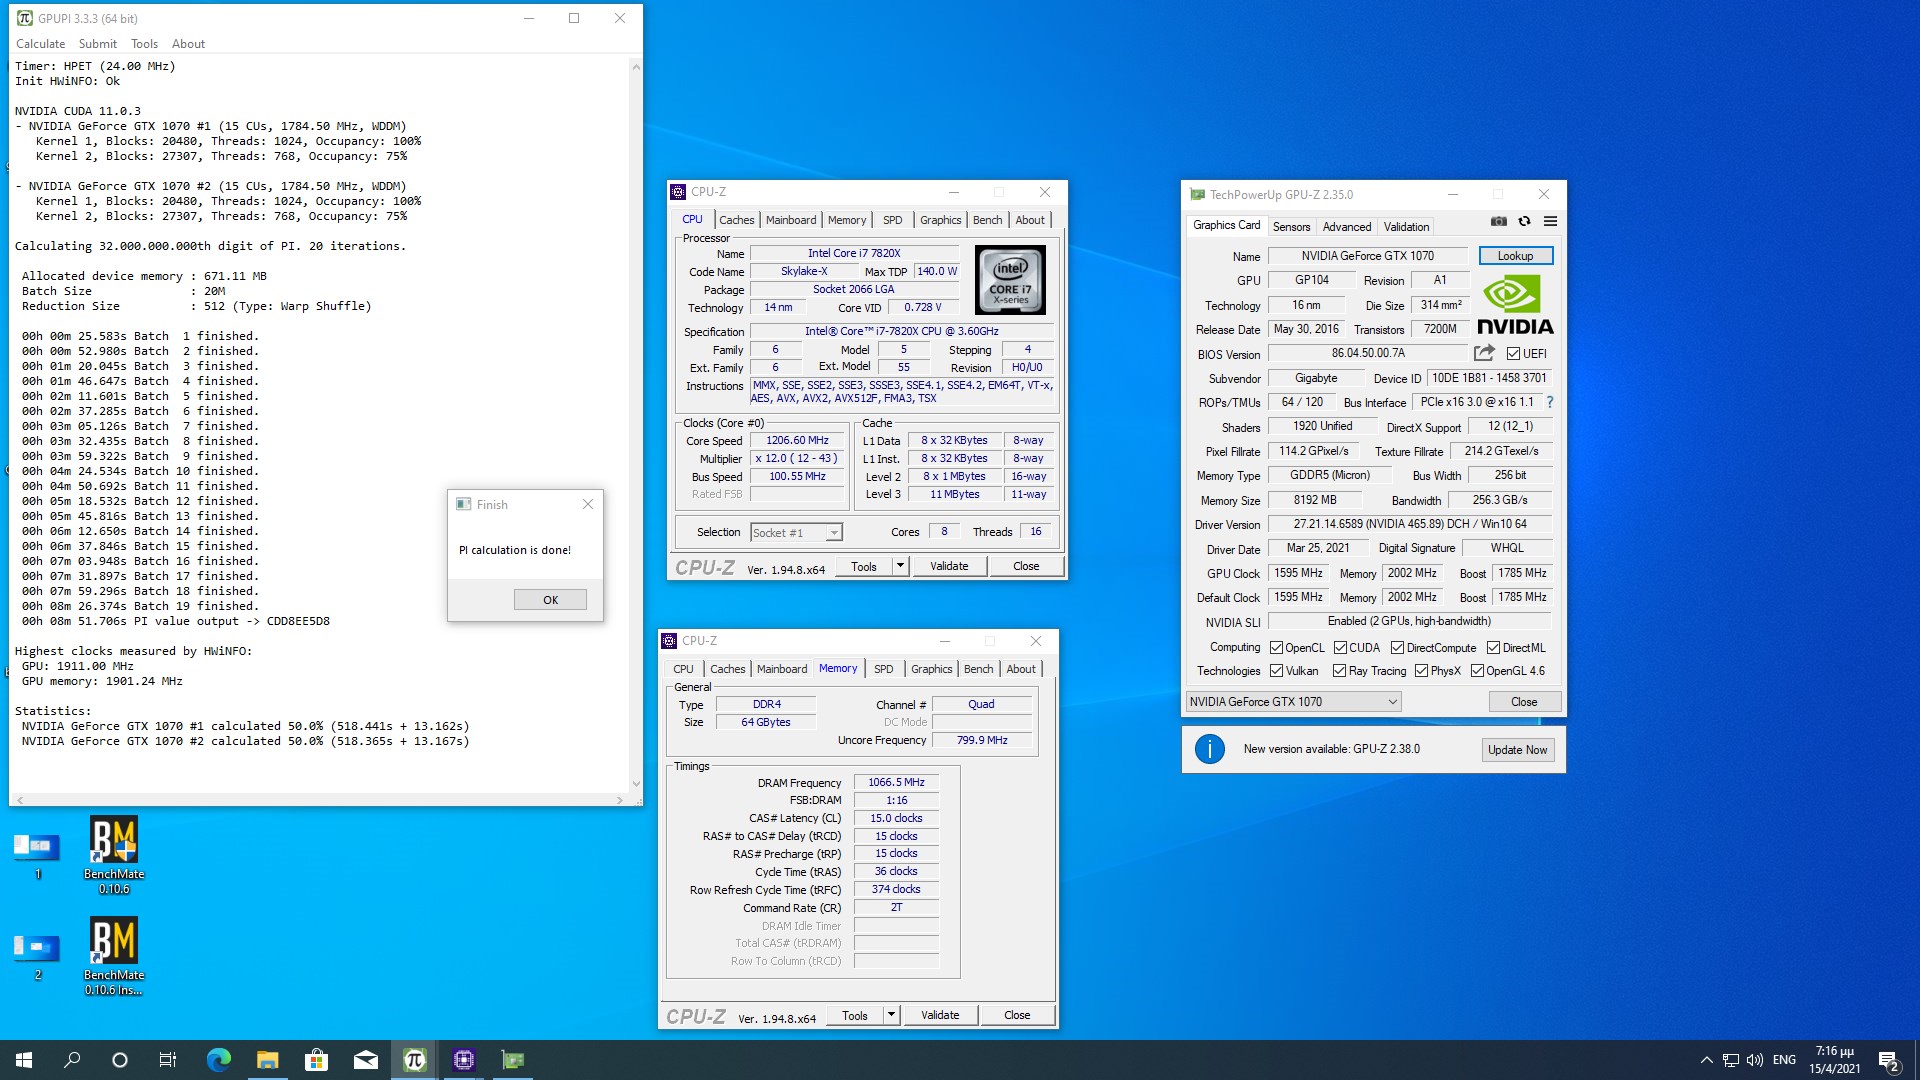Open the SPD tab in CPU-Z Memory window
Screen dimensions: 1920x1080
tap(883, 669)
